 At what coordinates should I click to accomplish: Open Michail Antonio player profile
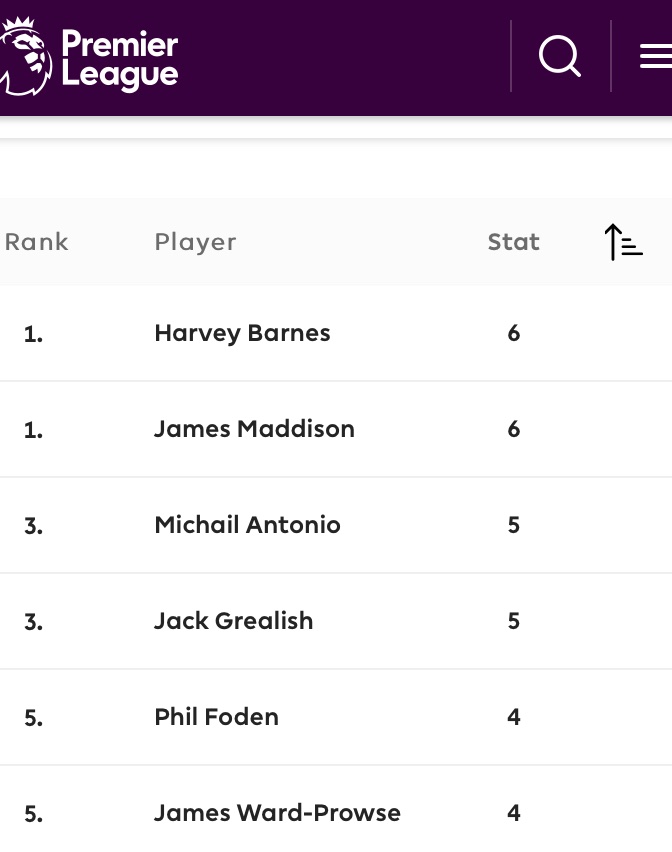click(x=247, y=525)
